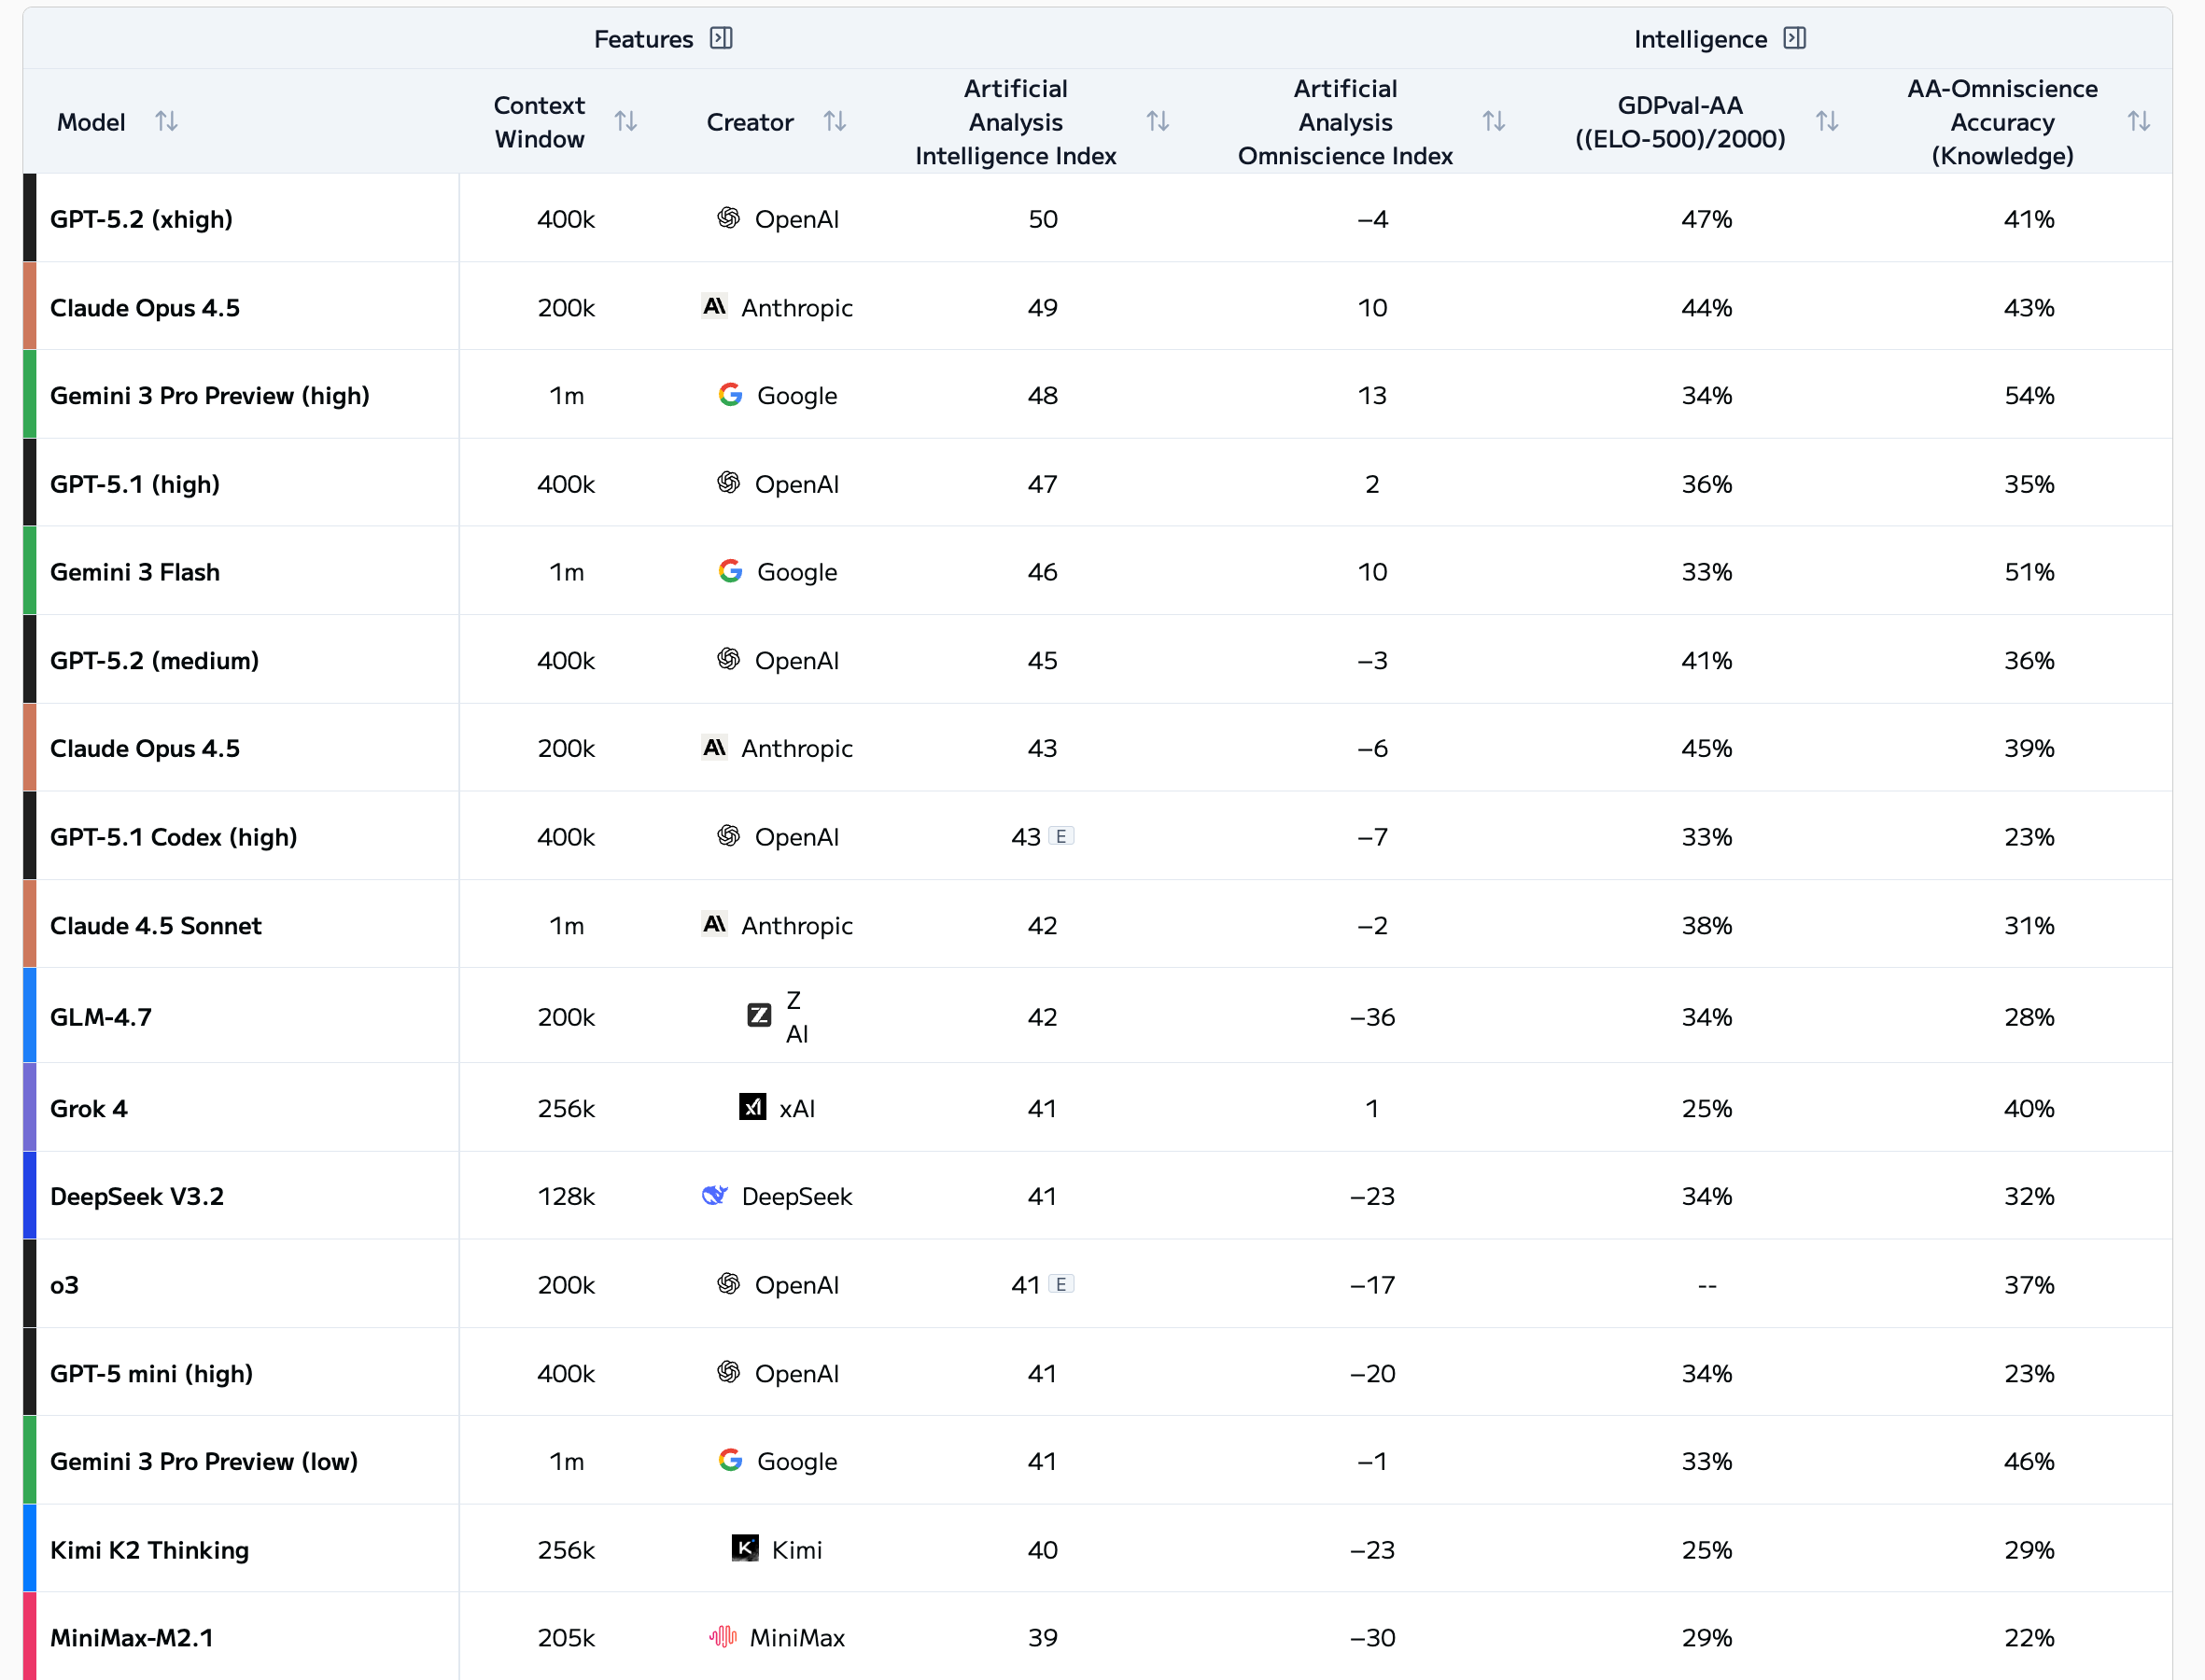Screen dimensions: 2205x1680
Task: Sort by Artificial Analysis Intelligence Index
Action: click(1157, 121)
